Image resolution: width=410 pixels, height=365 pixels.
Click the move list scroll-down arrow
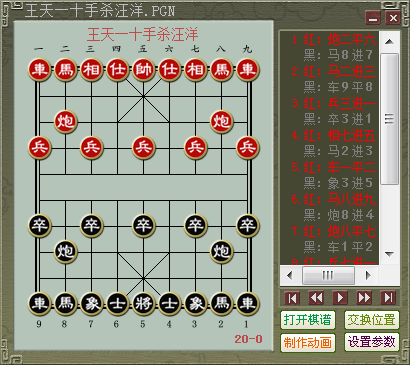389,255
